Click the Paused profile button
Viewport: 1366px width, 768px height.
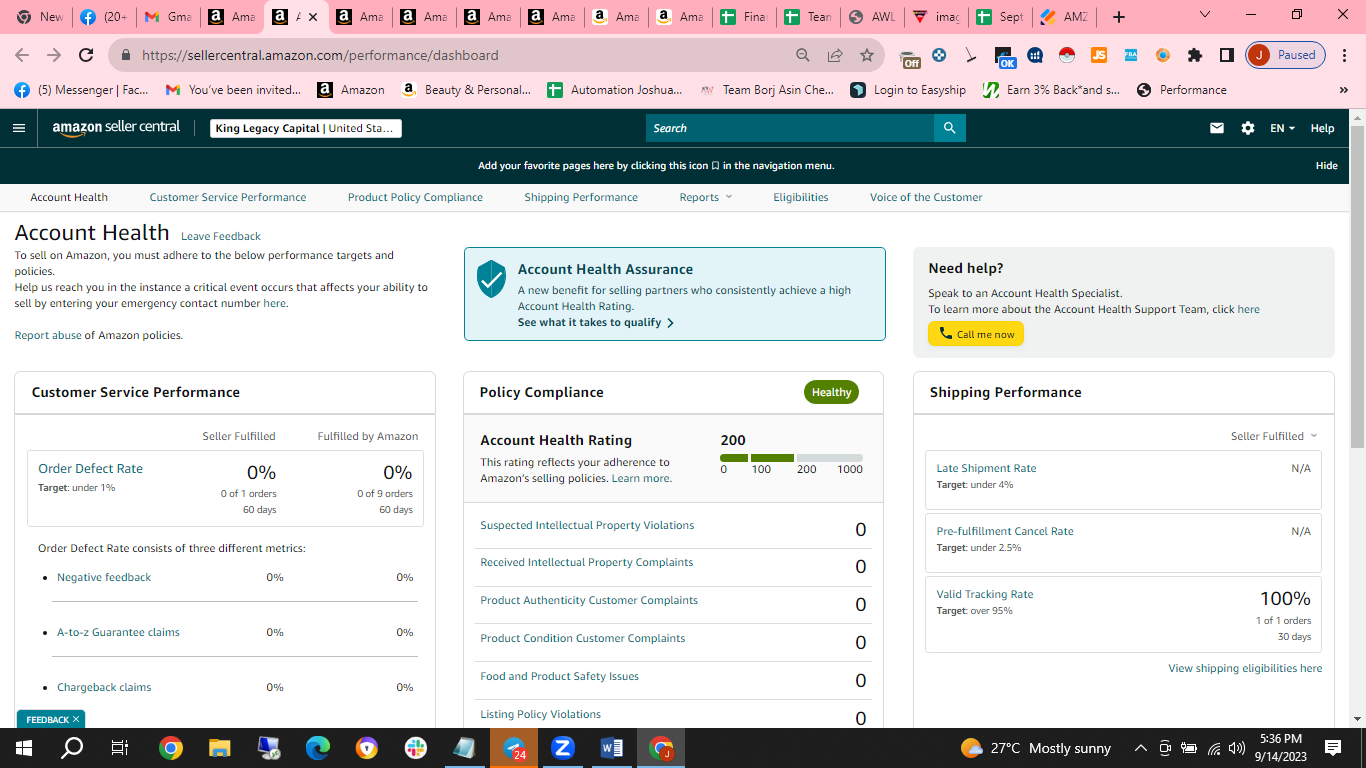pyautogui.click(x=1286, y=55)
